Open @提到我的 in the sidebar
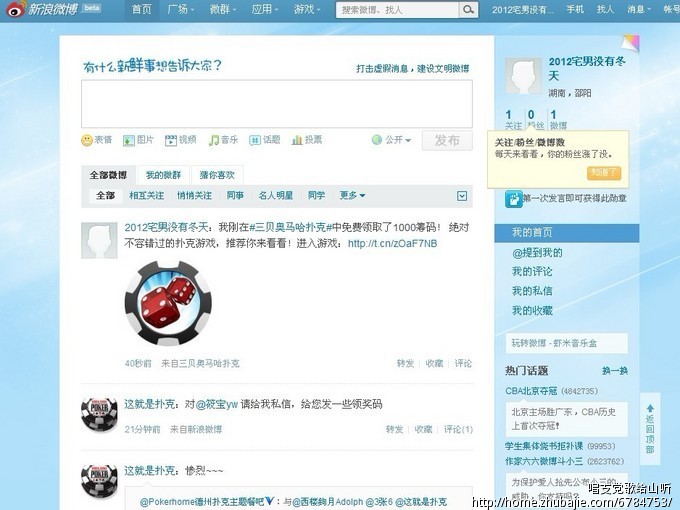 point(537,253)
